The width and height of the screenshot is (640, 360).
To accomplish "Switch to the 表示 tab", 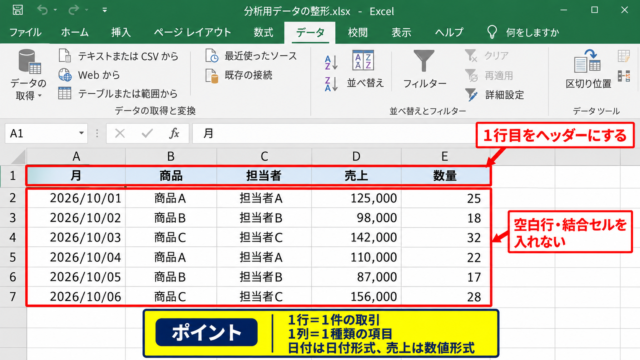I will pyautogui.click(x=401, y=32).
